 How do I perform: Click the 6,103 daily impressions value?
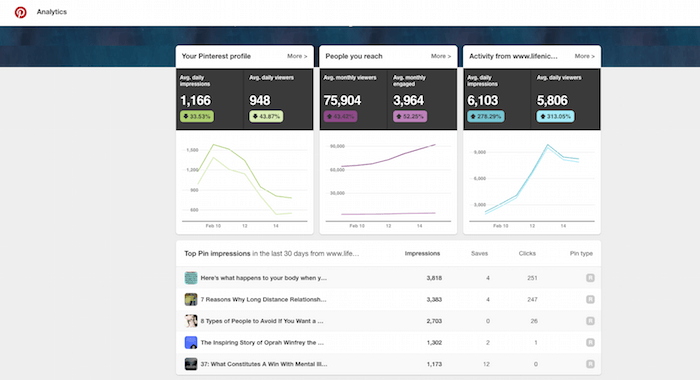click(483, 100)
